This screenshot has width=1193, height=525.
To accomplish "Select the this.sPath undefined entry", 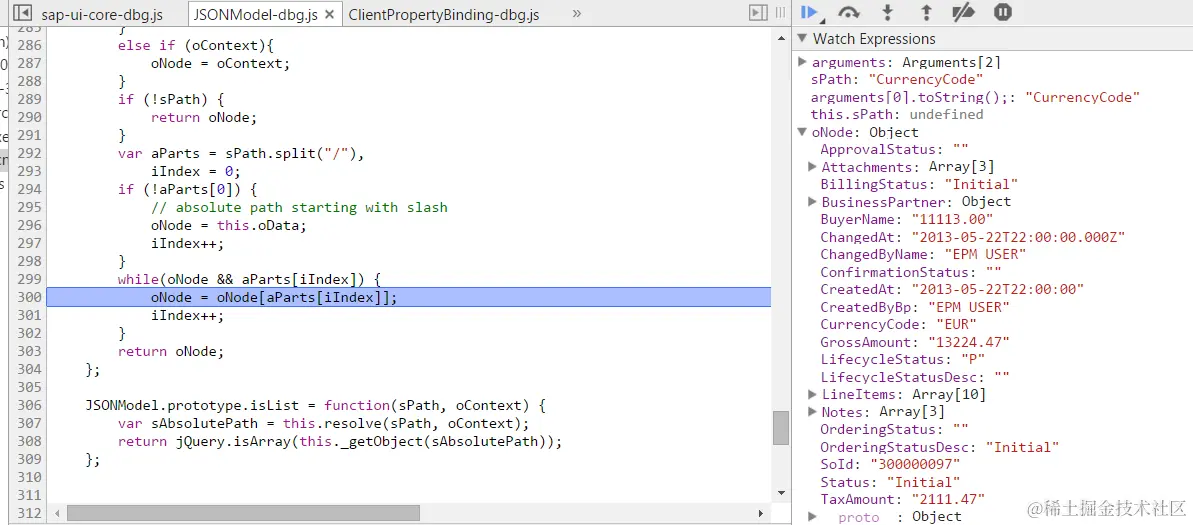I will pyautogui.click(x=897, y=114).
